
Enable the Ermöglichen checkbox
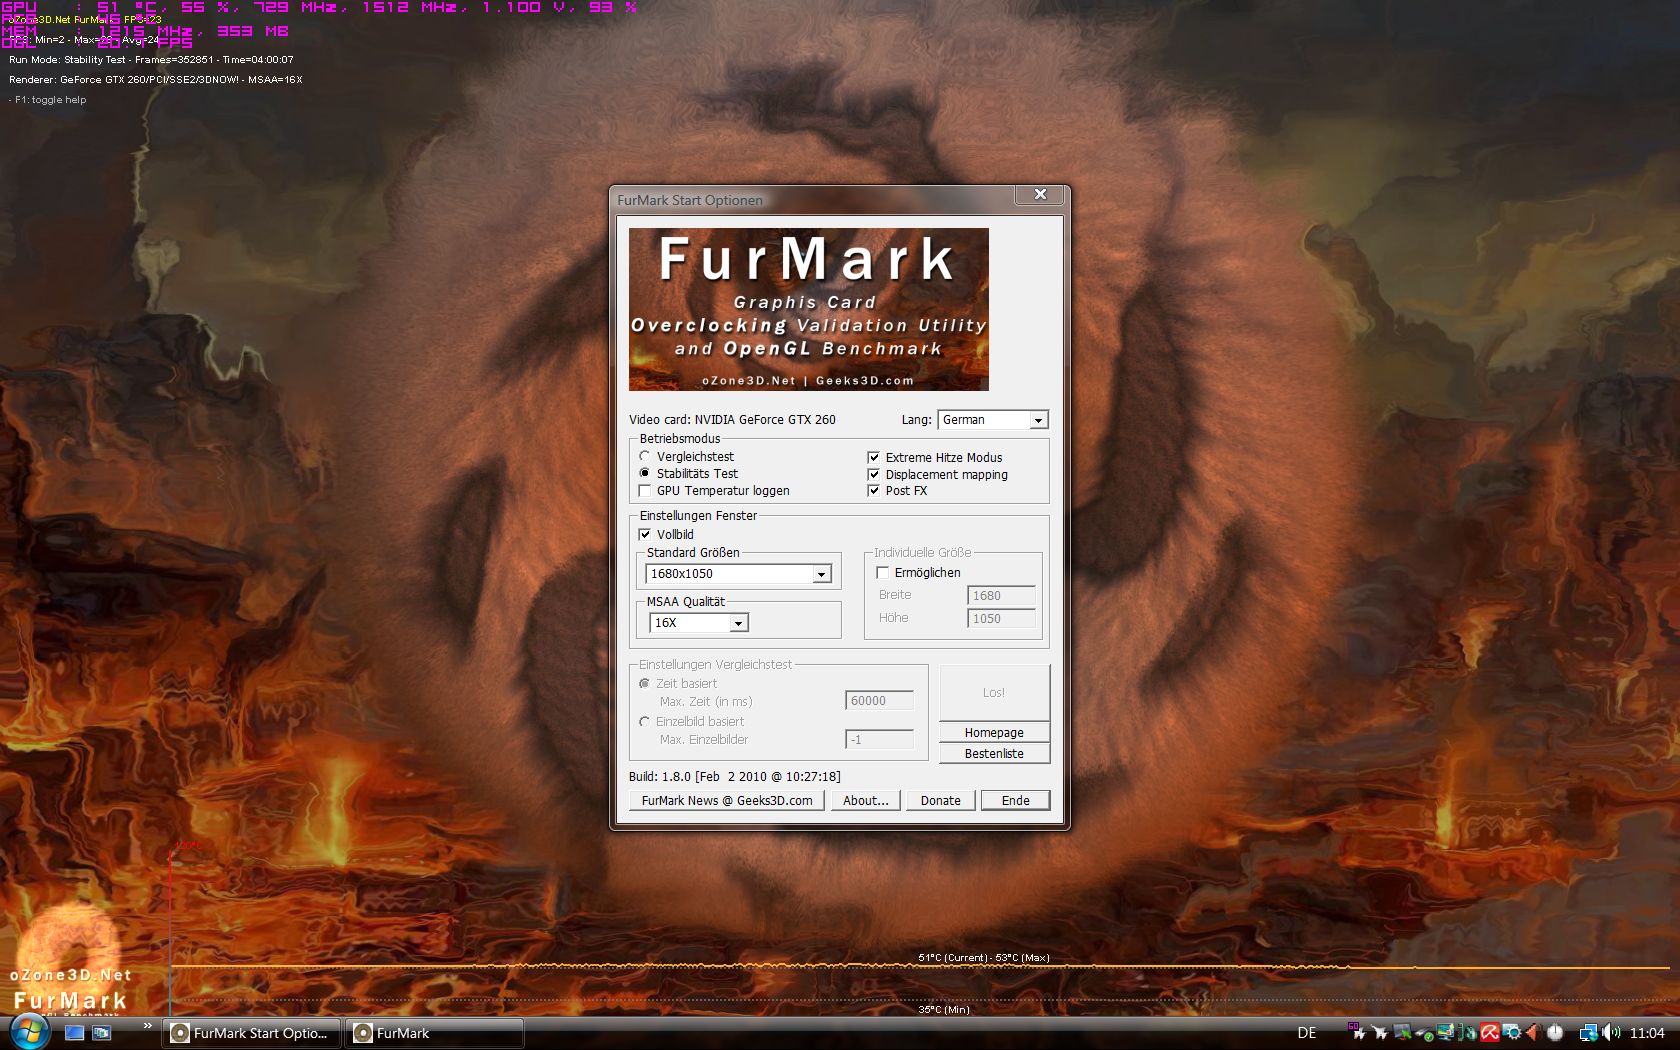pos(882,573)
